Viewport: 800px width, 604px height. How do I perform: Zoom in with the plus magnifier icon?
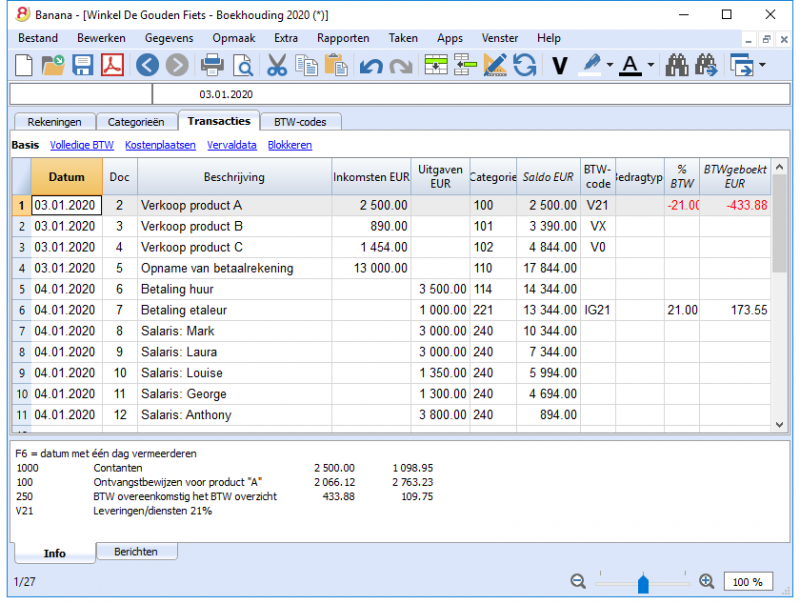coord(707,581)
